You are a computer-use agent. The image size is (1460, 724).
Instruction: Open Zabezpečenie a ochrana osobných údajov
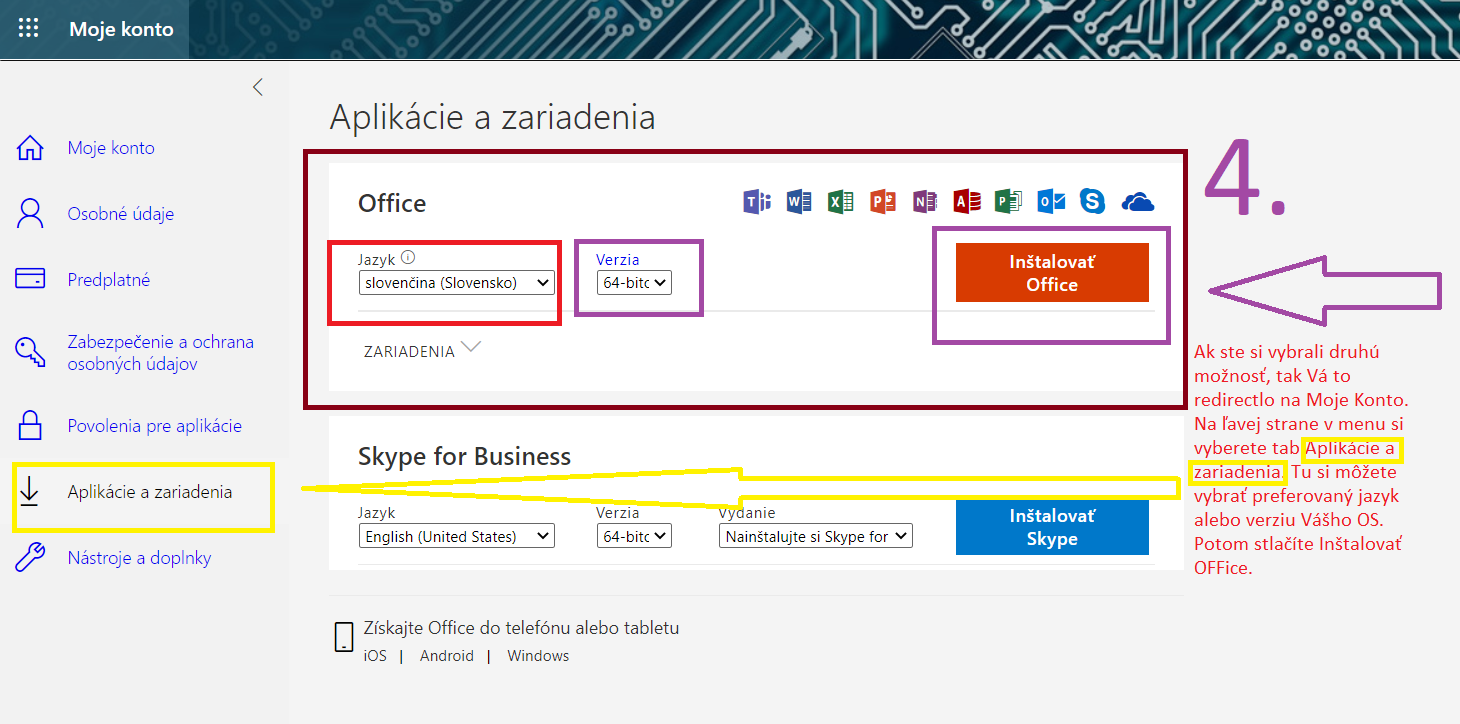click(x=161, y=353)
